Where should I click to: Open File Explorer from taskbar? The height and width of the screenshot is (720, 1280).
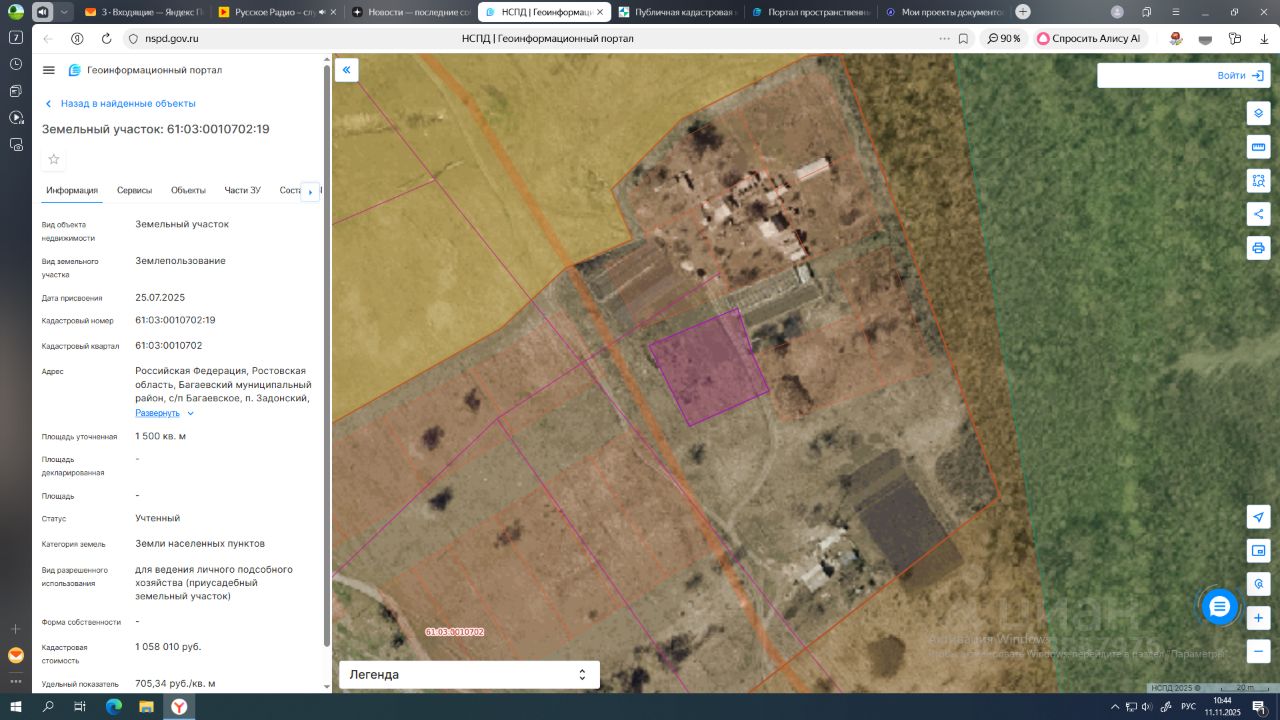tap(146, 706)
